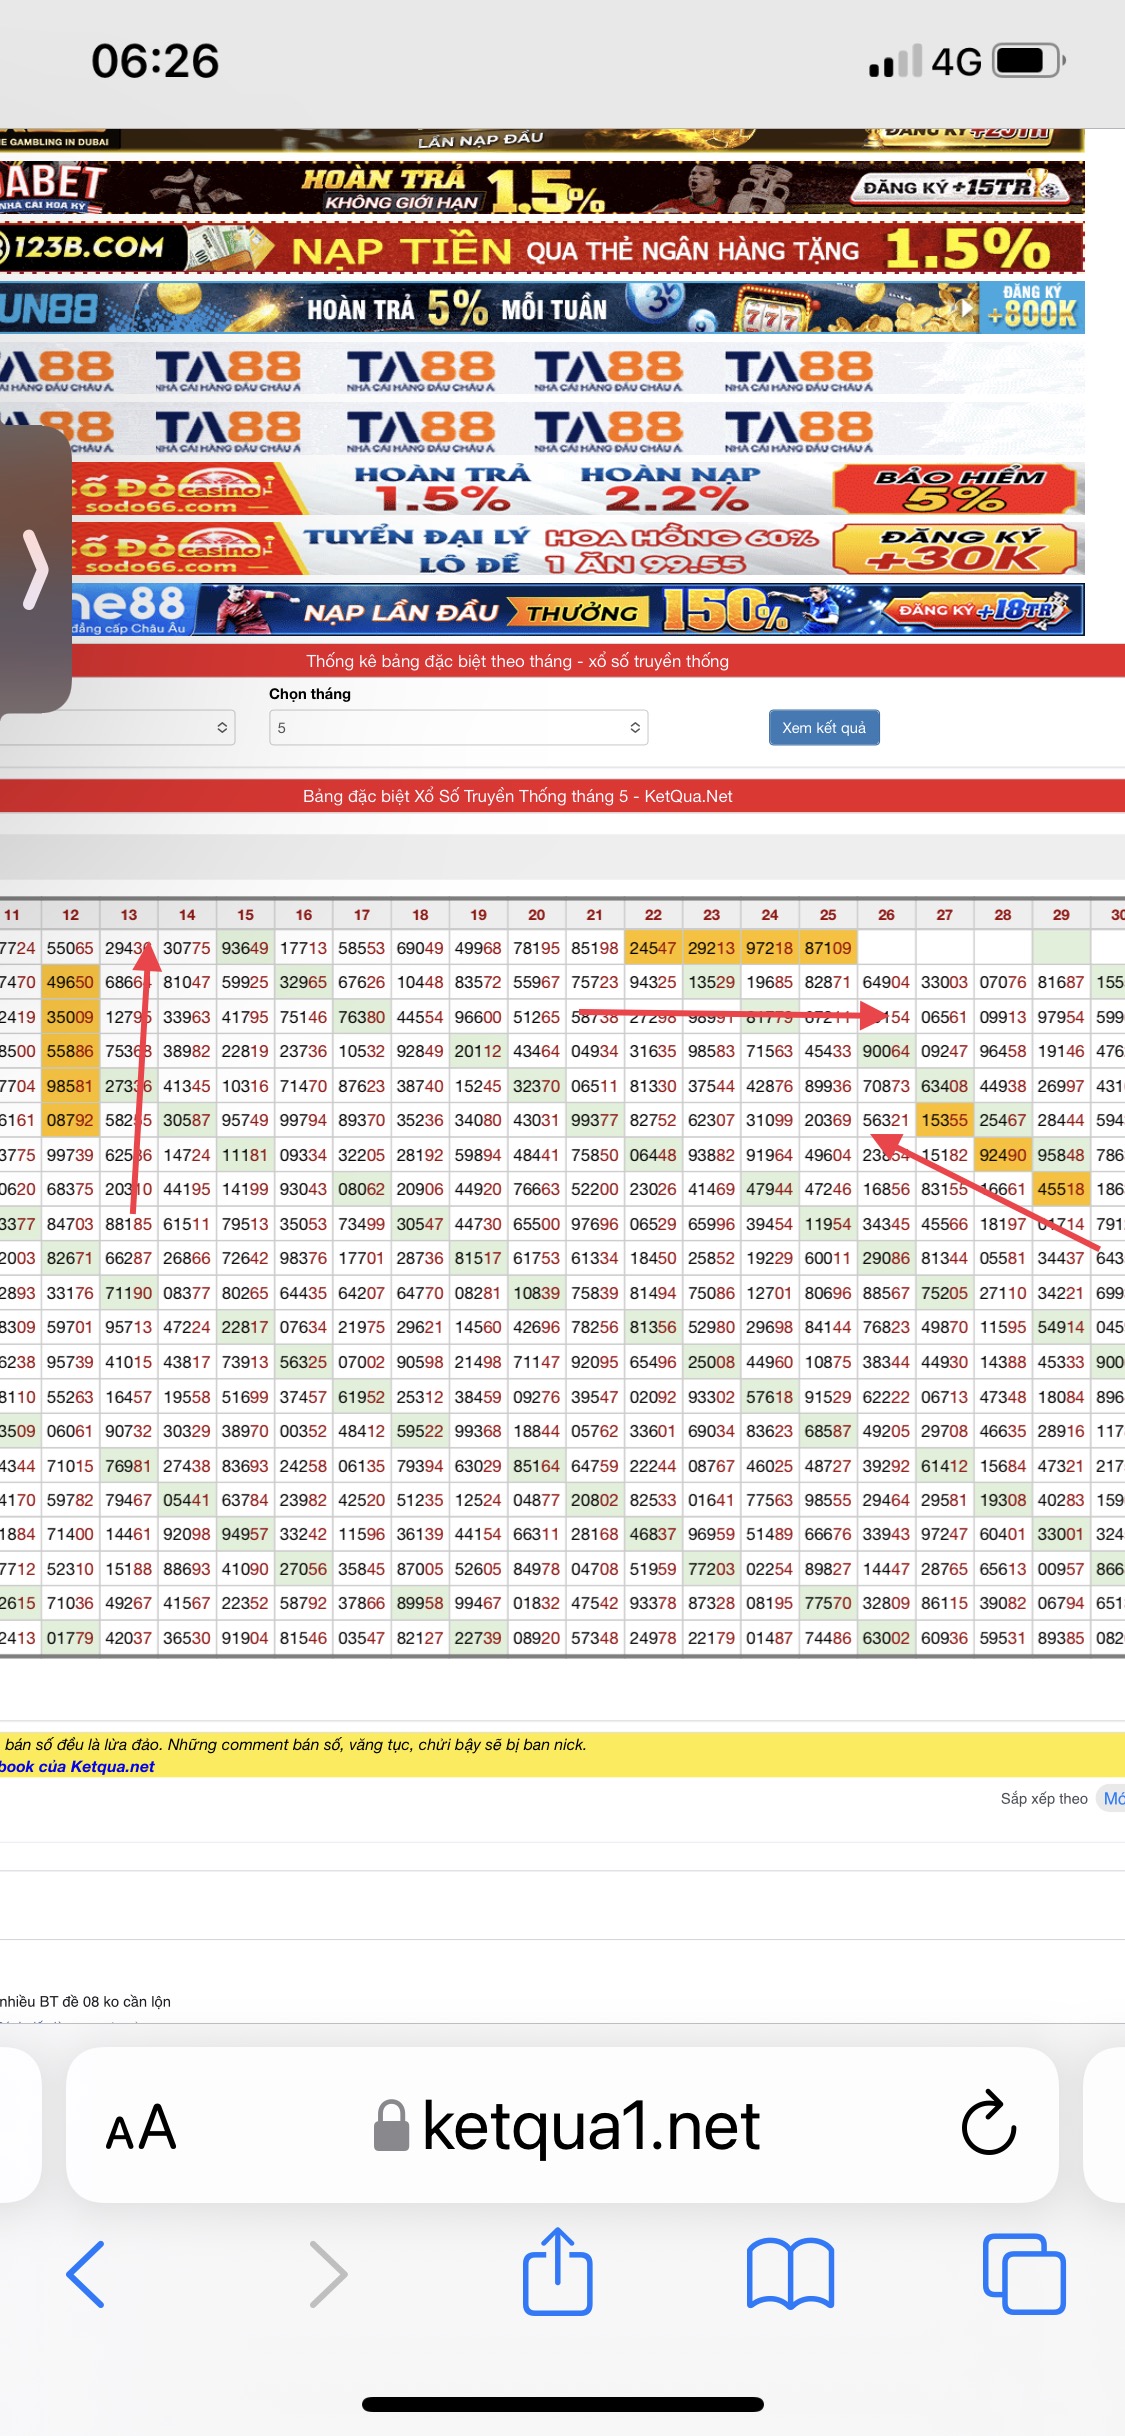Click orange cell 92490
This screenshot has width=1125, height=2436.
click(x=1003, y=1155)
